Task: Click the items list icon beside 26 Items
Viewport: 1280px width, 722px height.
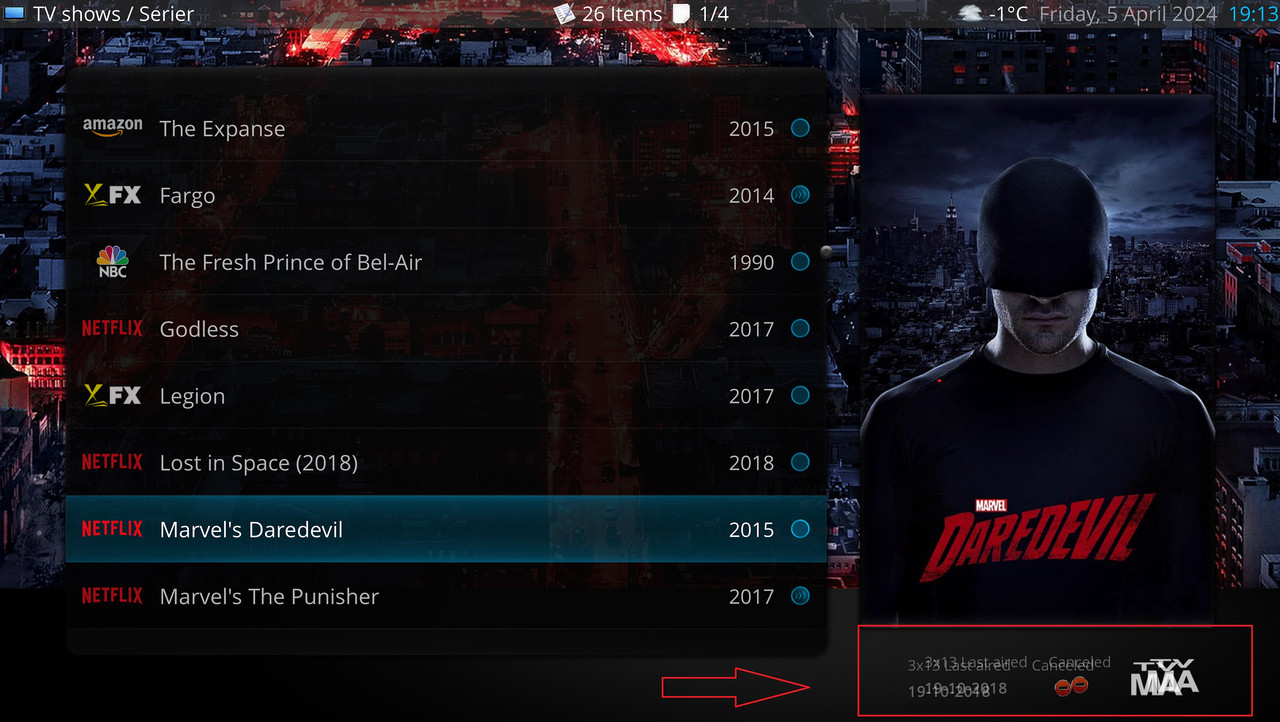Action: [565, 14]
